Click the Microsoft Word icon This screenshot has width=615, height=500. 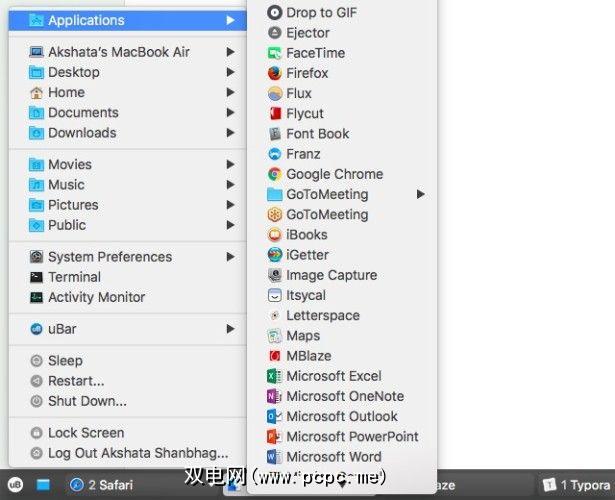[x=275, y=456]
